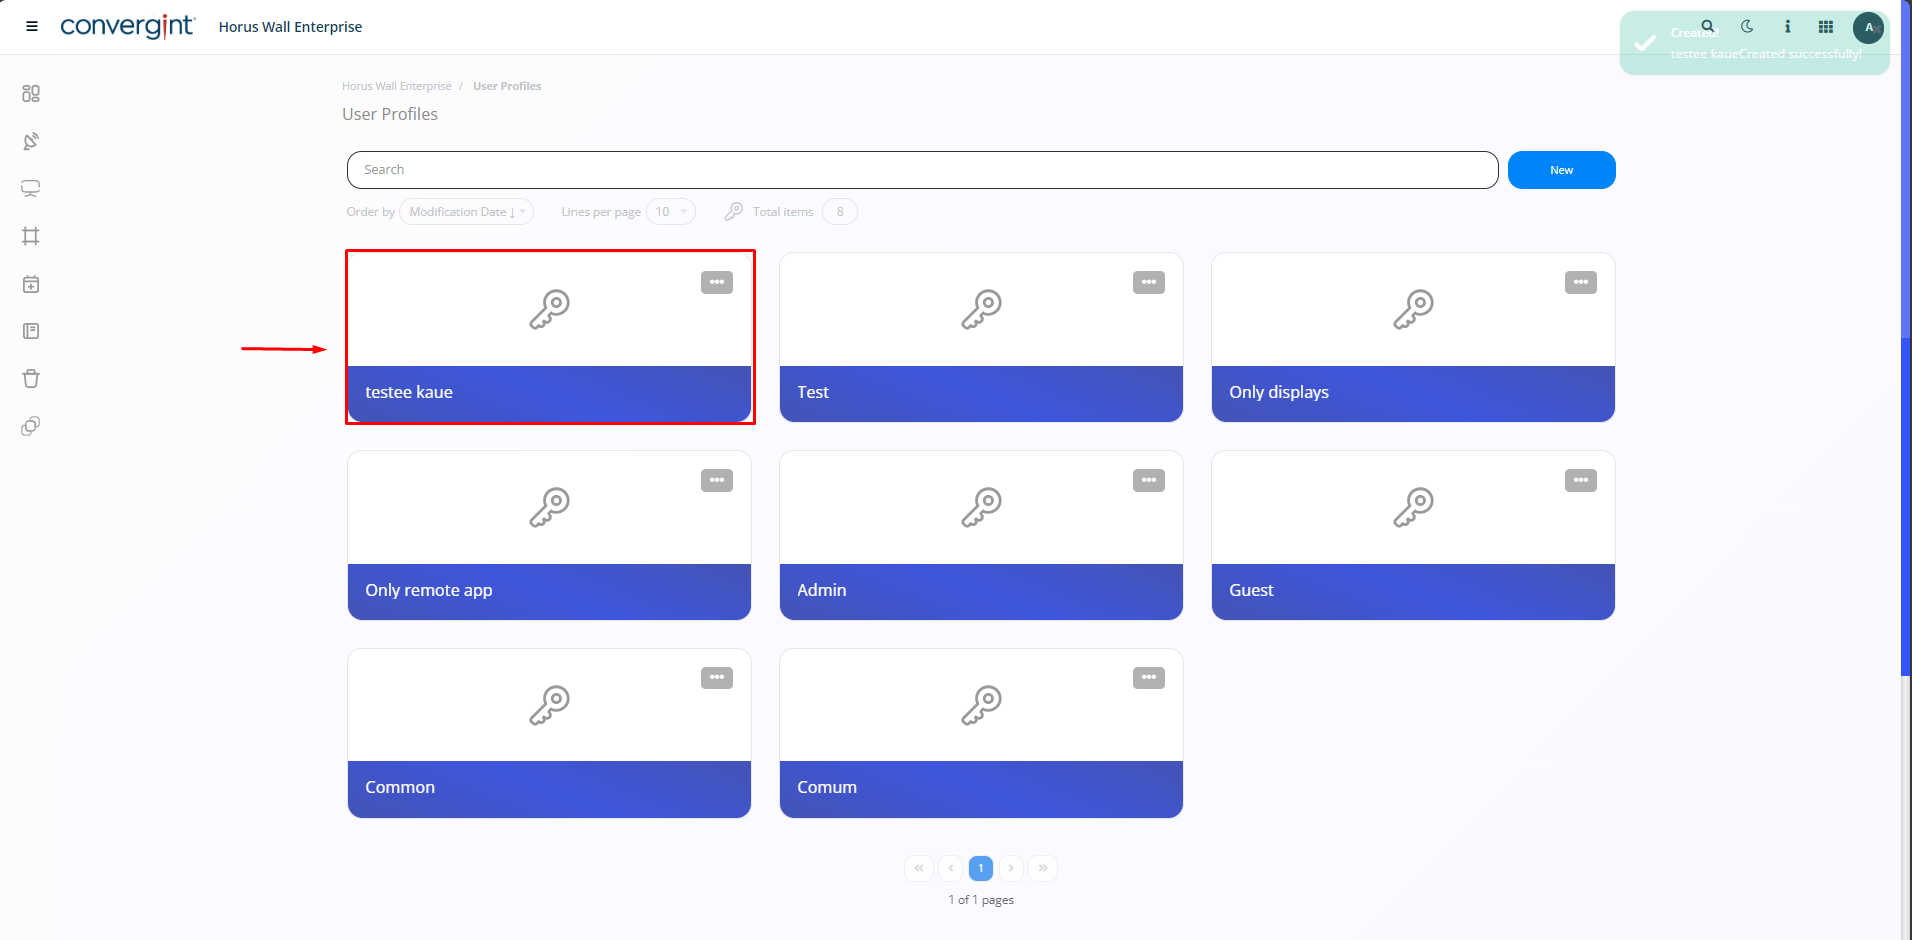This screenshot has height=940, width=1912.
Task: Open the apps grid icon in header
Action: click(1825, 27)
